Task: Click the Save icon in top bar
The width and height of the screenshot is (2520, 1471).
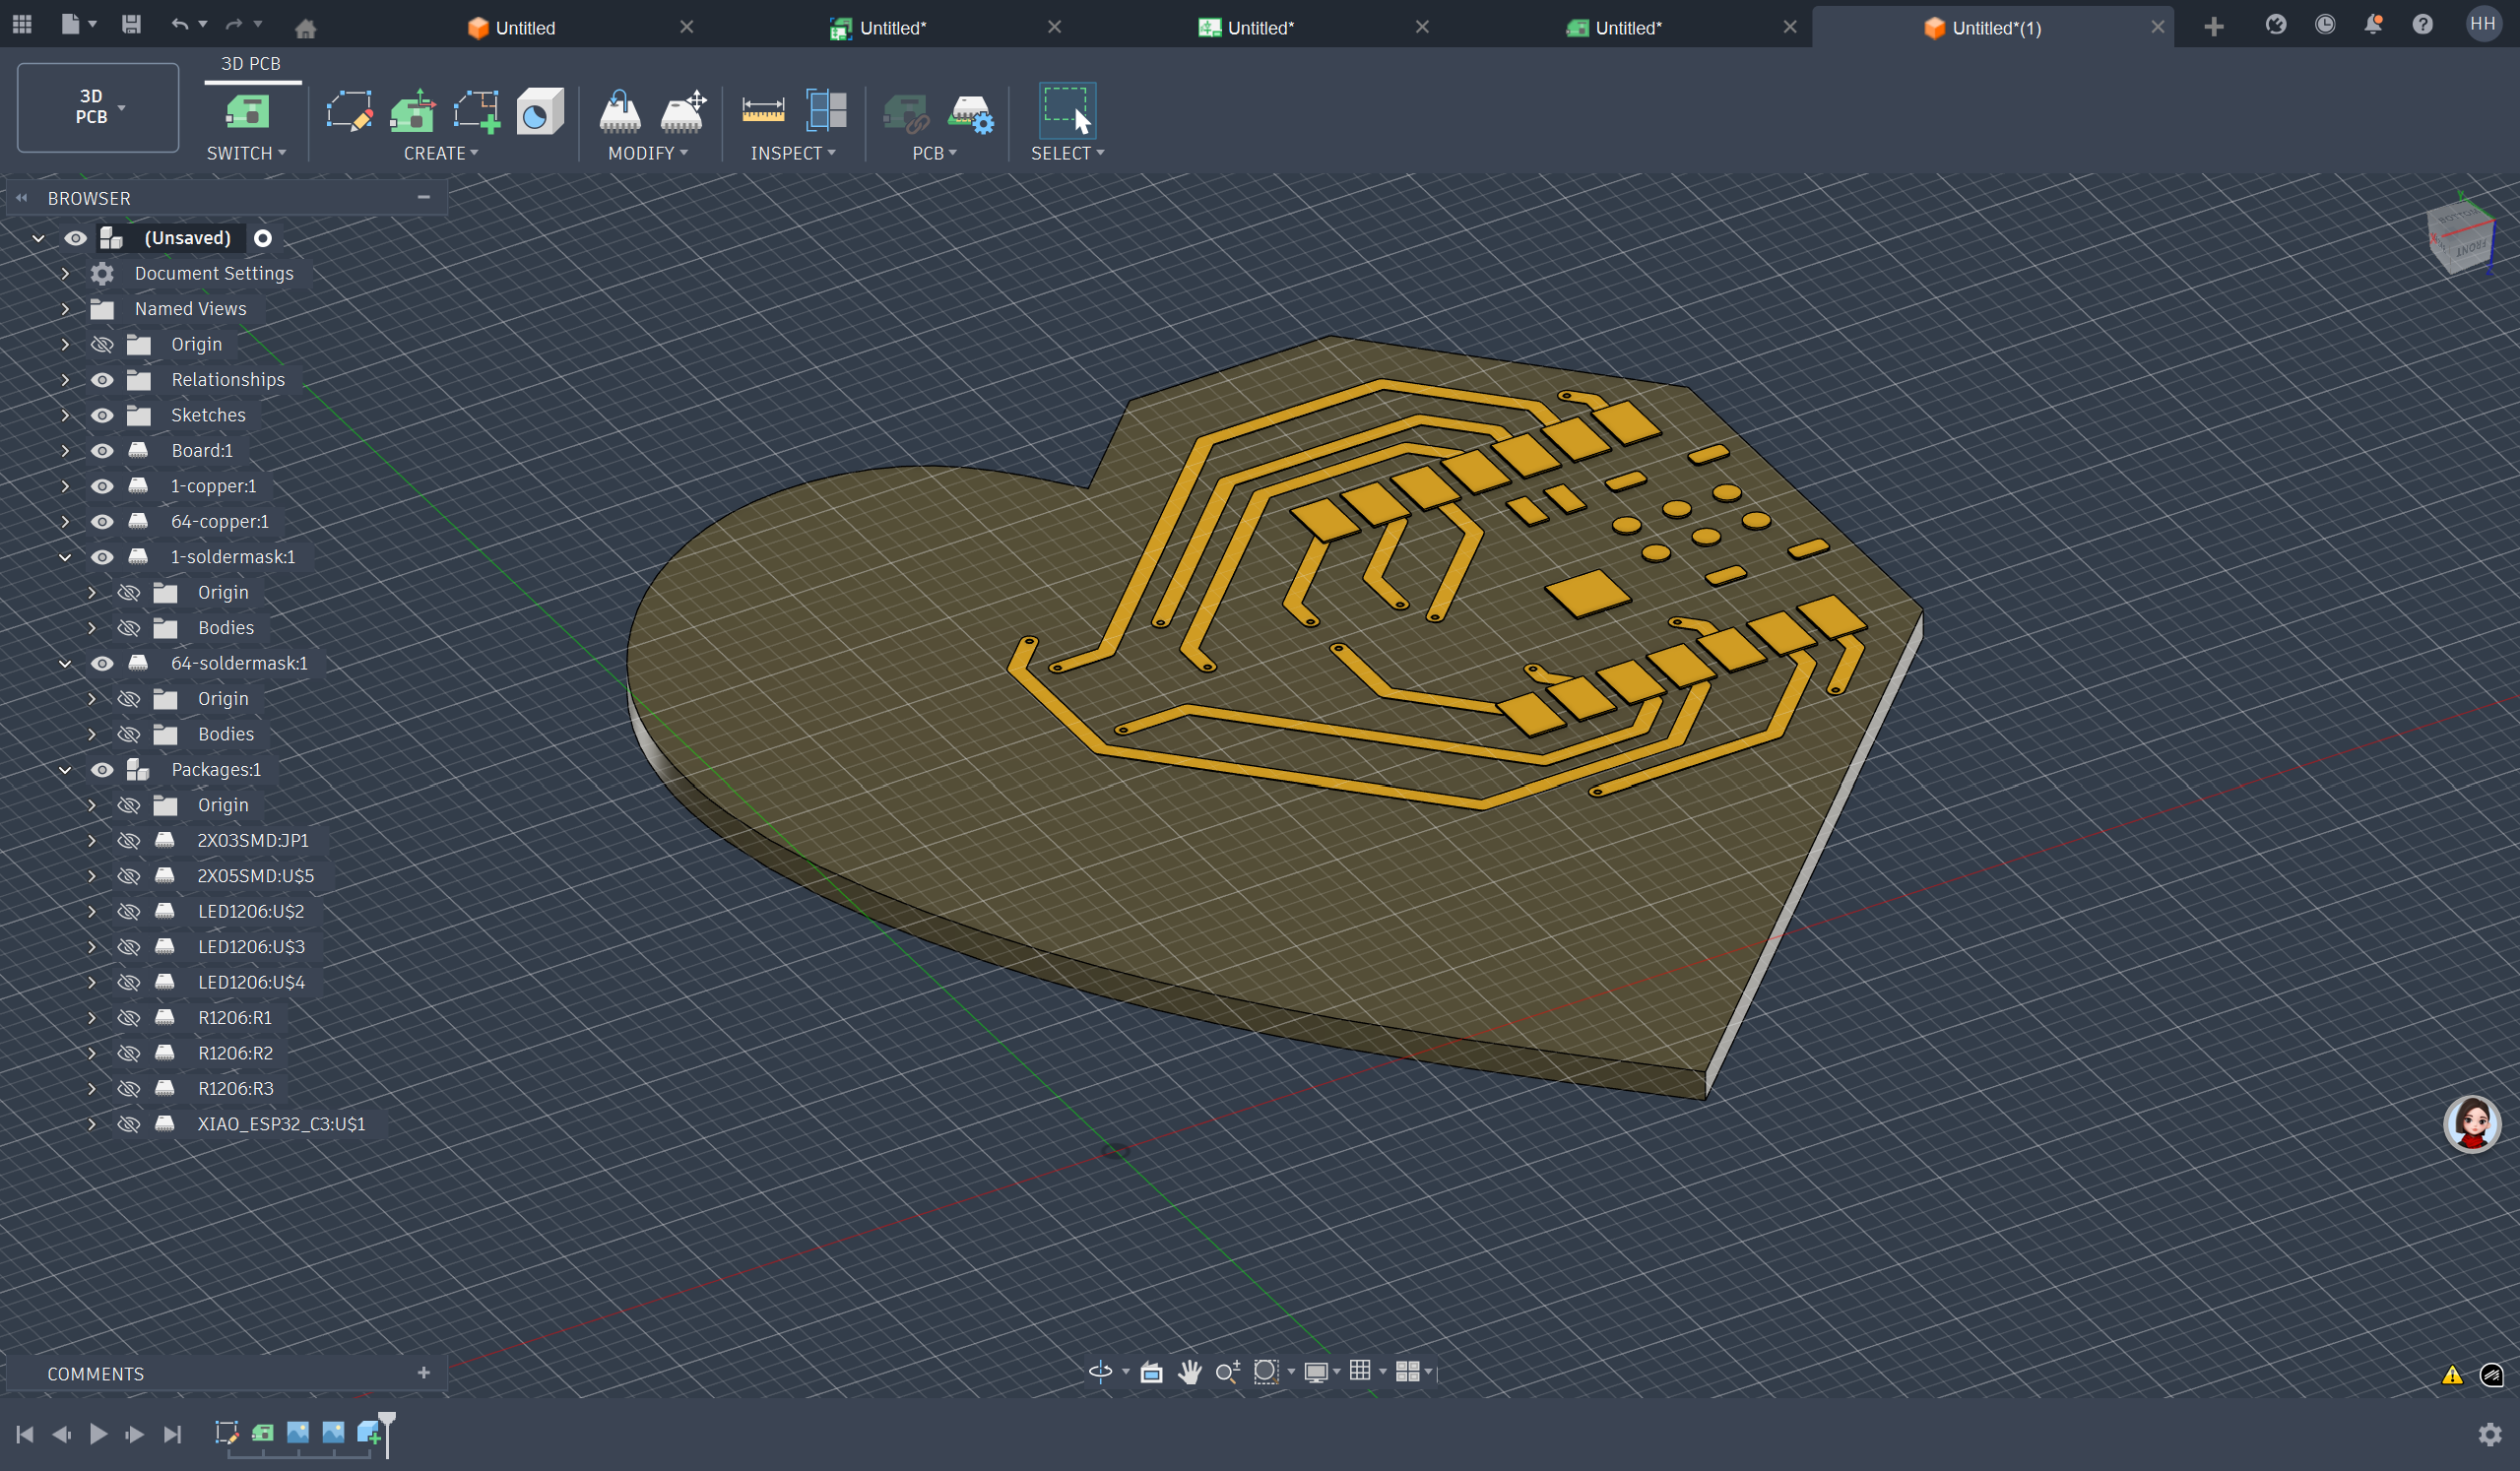Action: [x=131, y=24]
